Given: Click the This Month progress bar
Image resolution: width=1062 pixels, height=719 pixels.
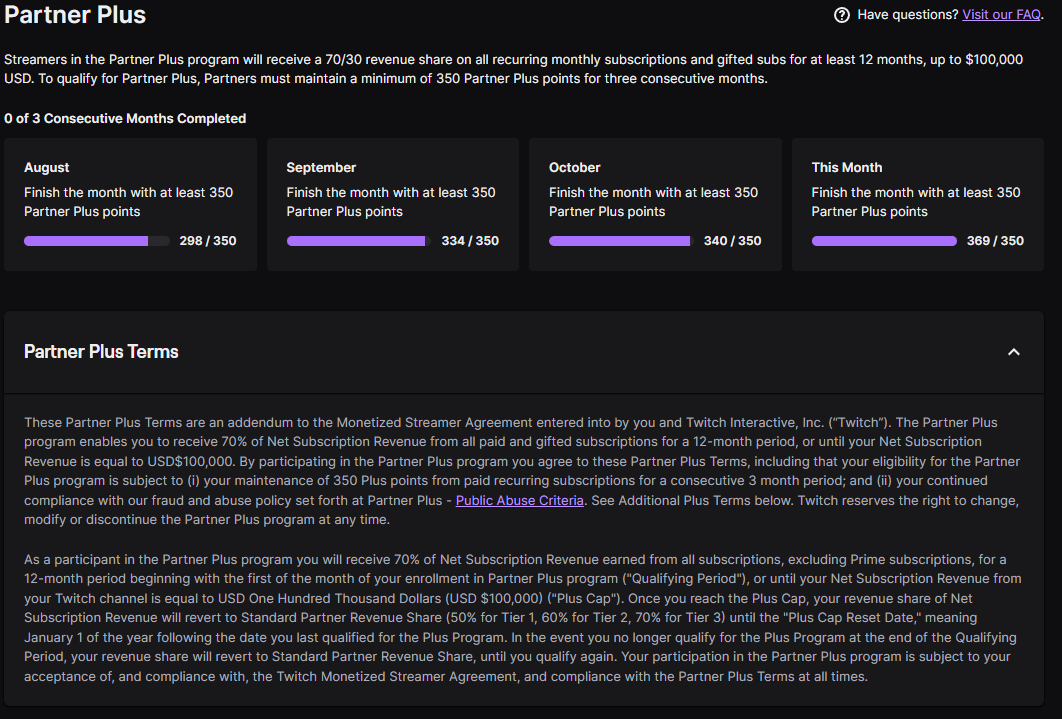Looking at the screenshot, I should [x=884, y=241].
